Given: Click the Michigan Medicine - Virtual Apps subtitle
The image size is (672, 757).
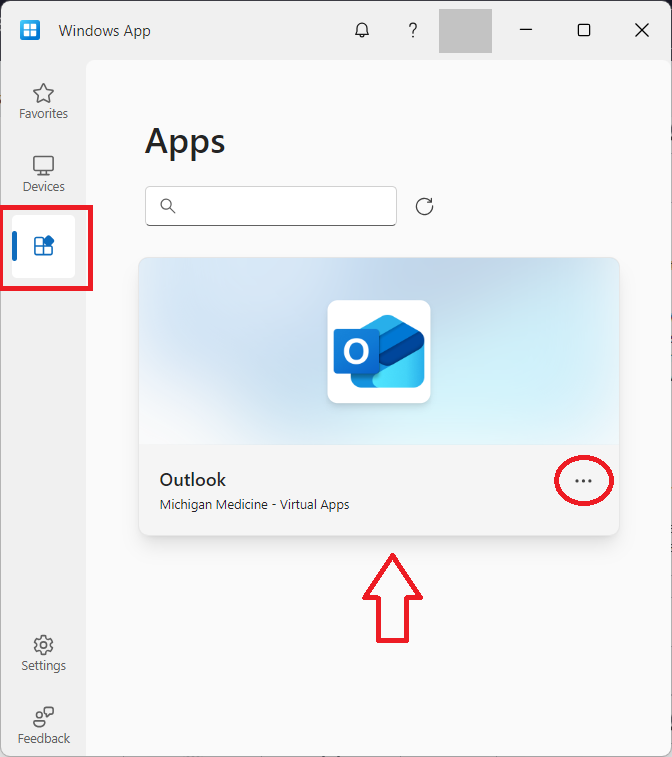Looking at the screenshot, I should pos(254,505).
